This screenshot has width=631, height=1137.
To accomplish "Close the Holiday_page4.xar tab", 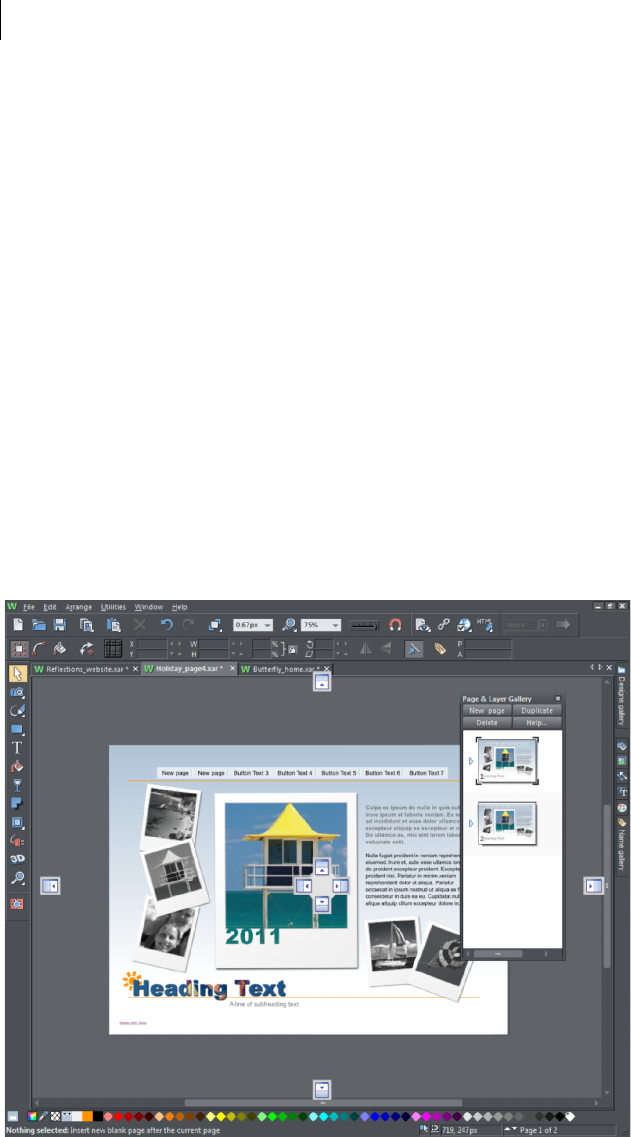I will tap(232, 669).
